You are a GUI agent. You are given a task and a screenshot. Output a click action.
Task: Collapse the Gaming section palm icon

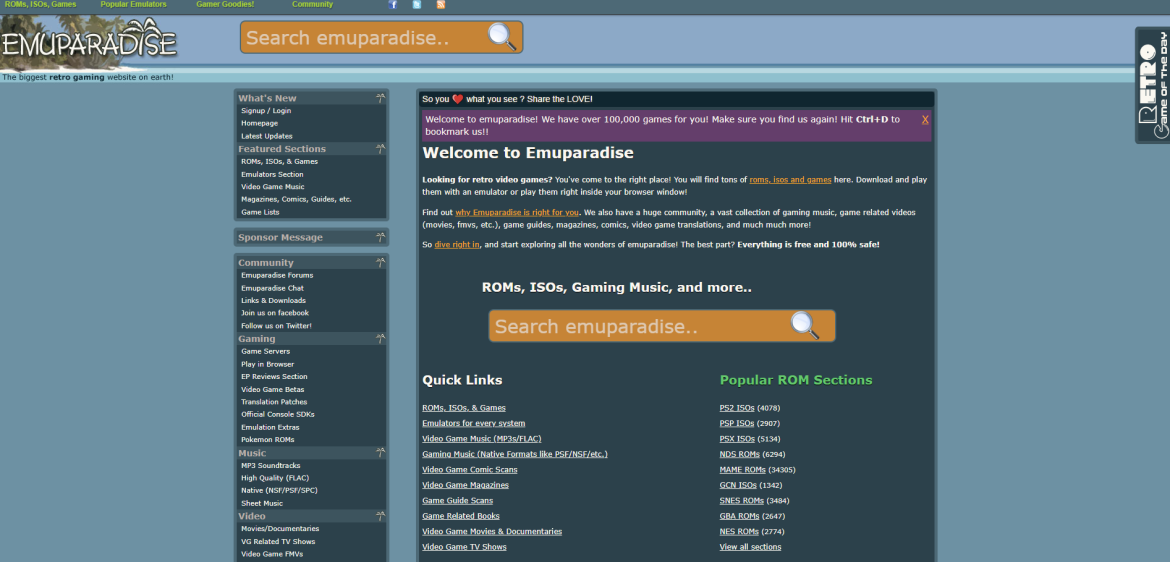[x=381, y=339]
